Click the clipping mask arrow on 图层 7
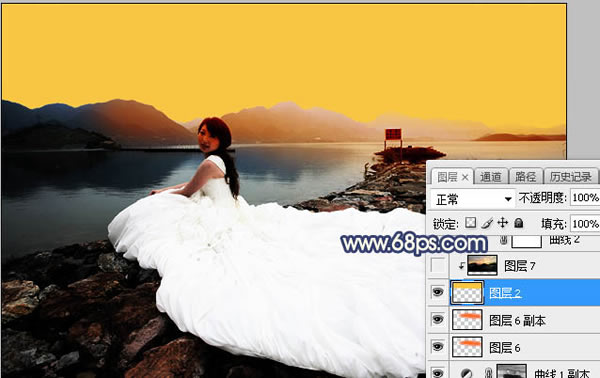Viewport: 600px width, 378px height. tap(462, 265)
